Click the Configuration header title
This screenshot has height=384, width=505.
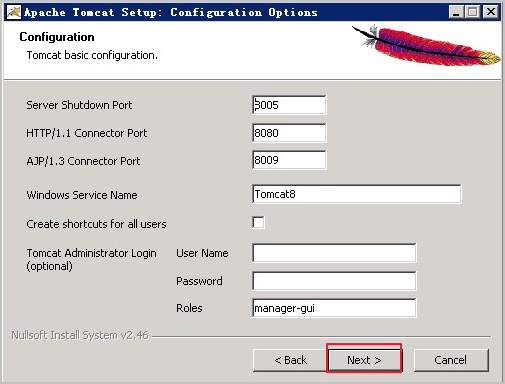point(57,37)
